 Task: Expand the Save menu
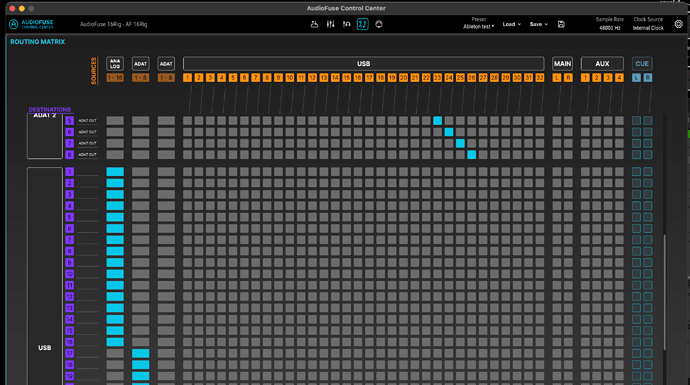pyautogui.click(x=539, y=24)
